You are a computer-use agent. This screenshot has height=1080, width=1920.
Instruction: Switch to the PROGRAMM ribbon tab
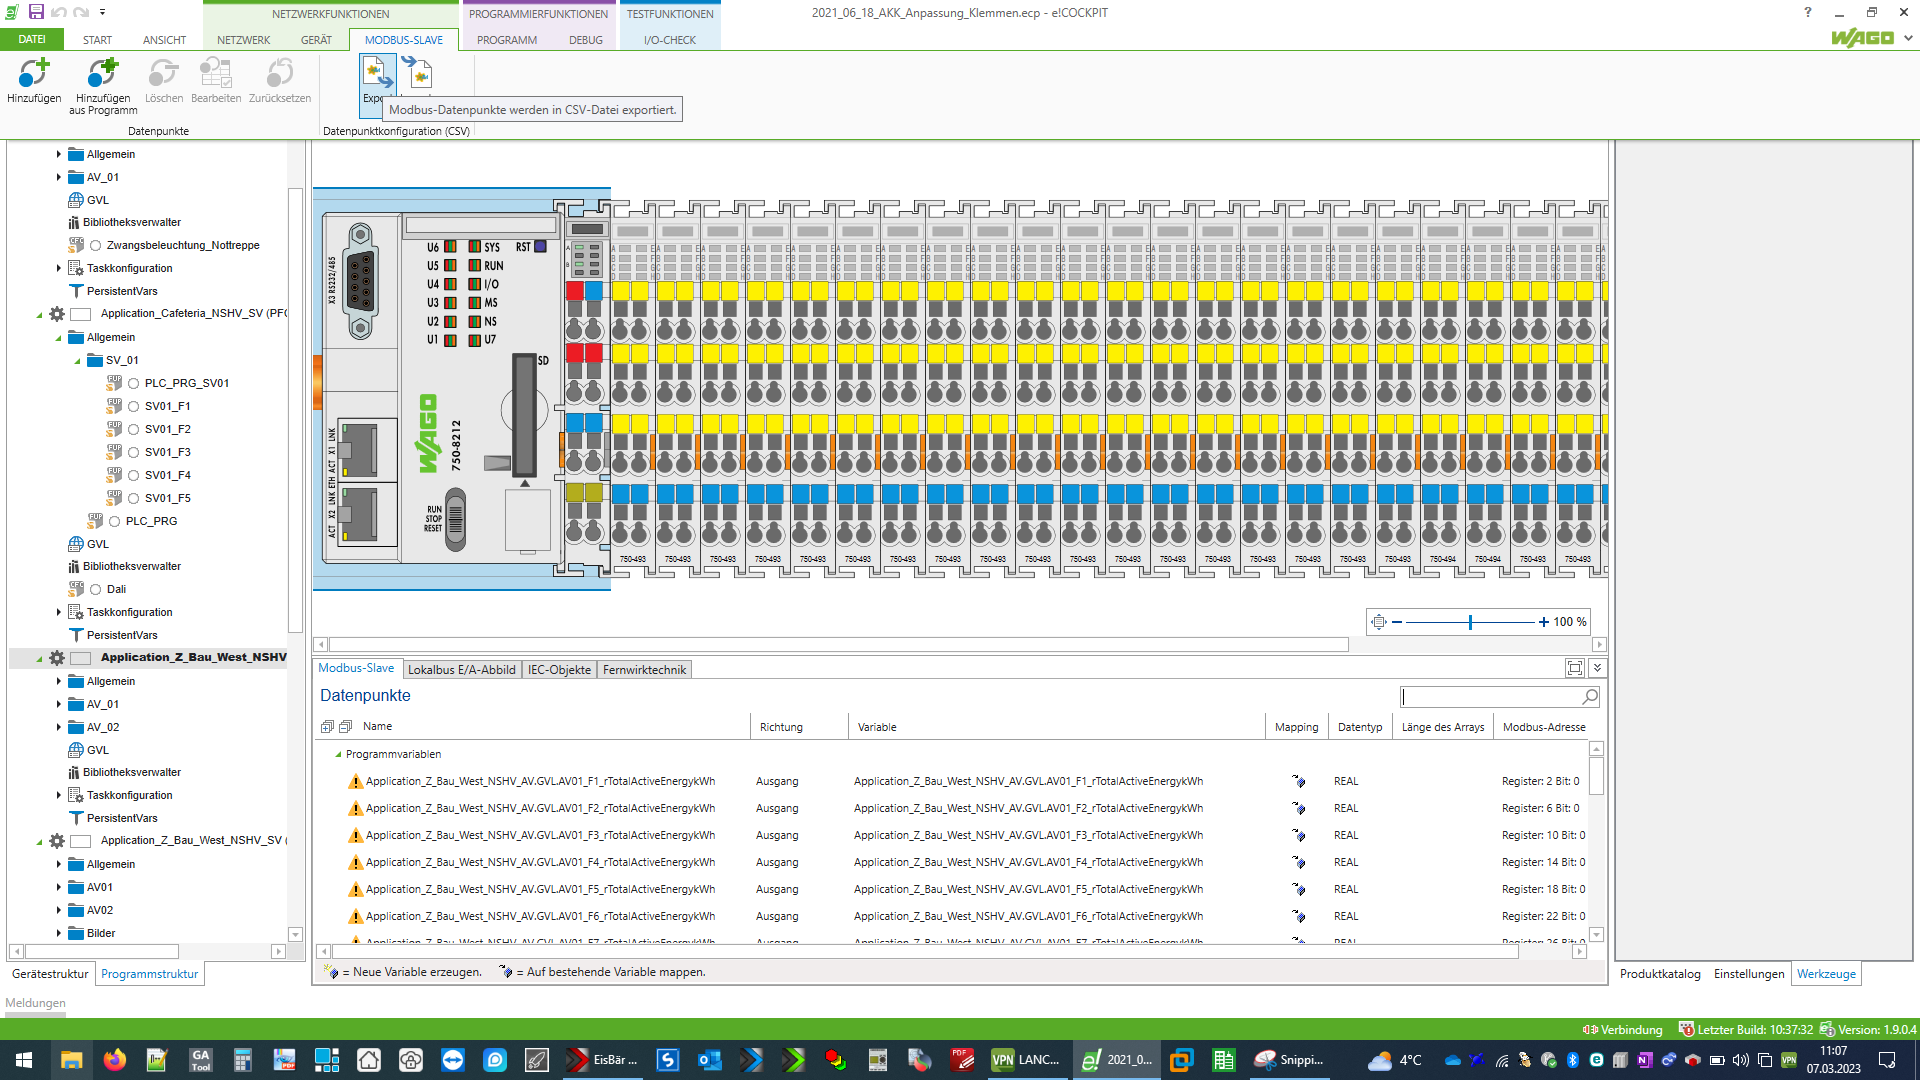[x=506, y=40]
